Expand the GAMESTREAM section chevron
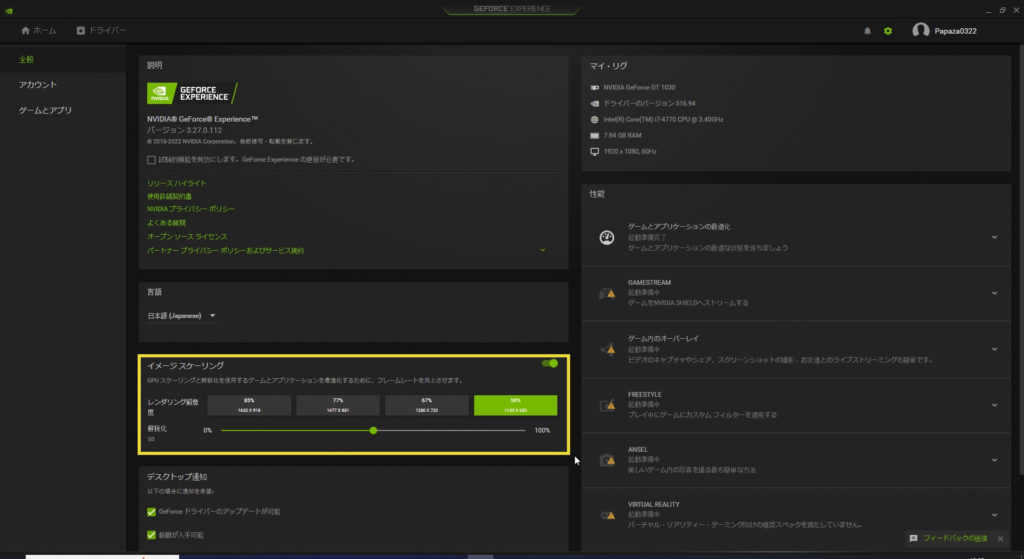 [x=994, y=293]
